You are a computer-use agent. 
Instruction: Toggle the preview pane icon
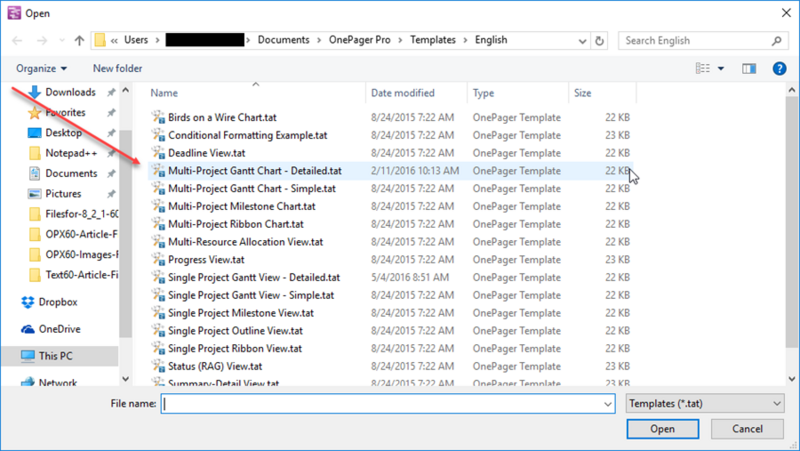click(x=749, y=68)
